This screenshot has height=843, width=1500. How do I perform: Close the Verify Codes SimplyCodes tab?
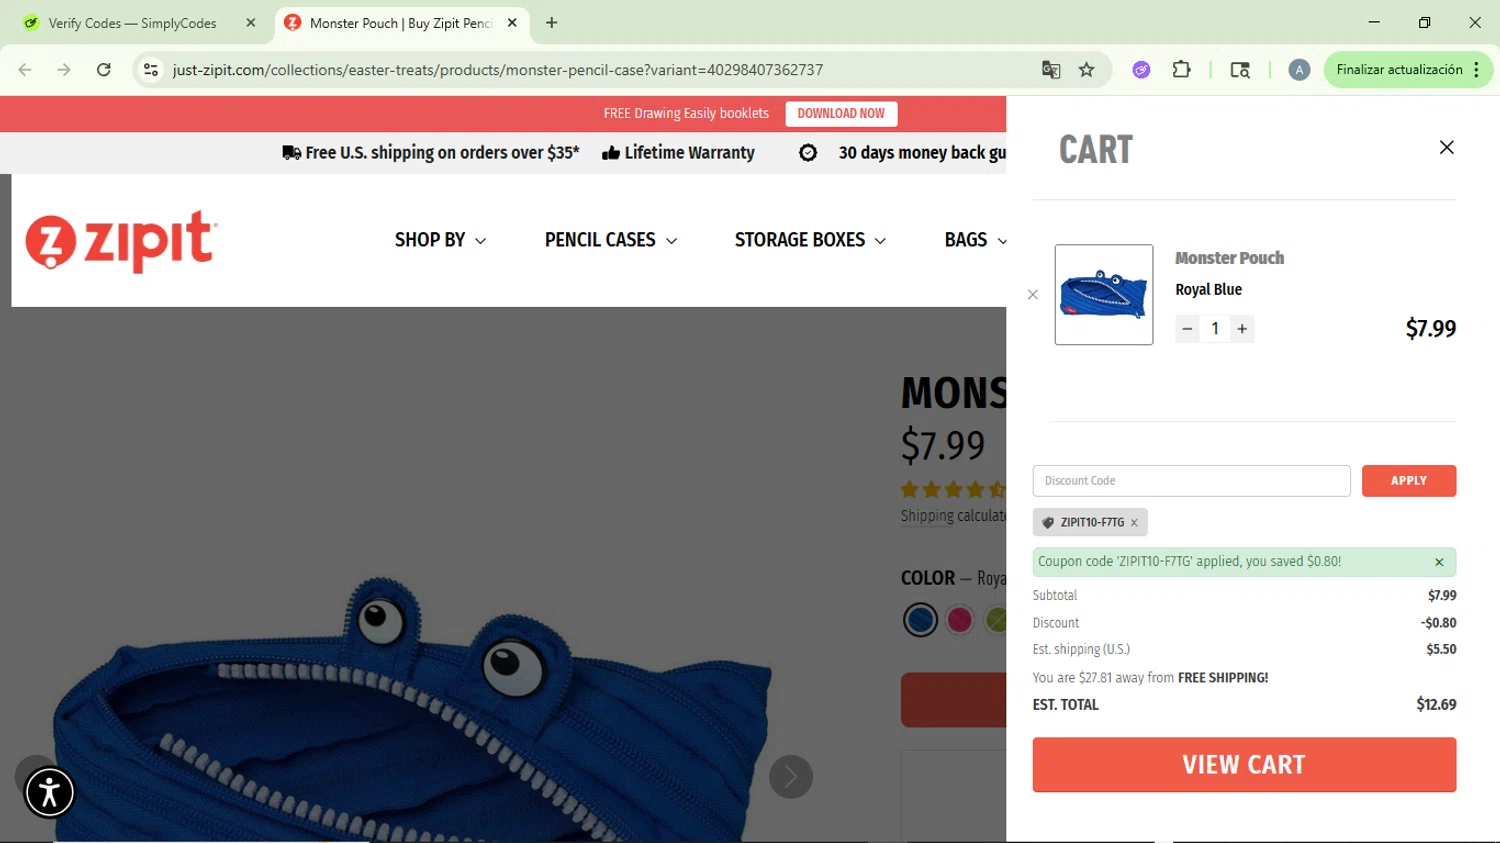(x=251, y=23)
